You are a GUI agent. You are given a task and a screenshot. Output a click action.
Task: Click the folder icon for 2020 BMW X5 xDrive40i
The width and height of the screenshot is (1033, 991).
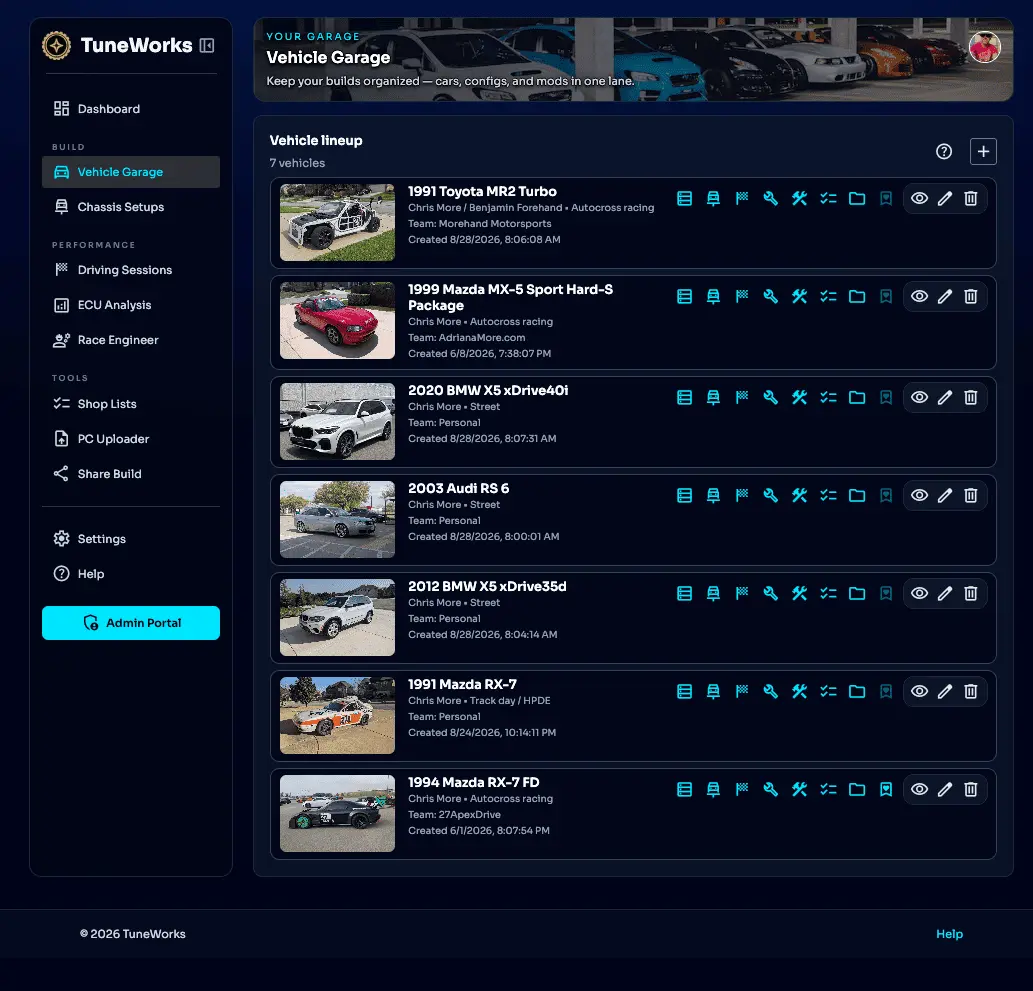point(856,397)
